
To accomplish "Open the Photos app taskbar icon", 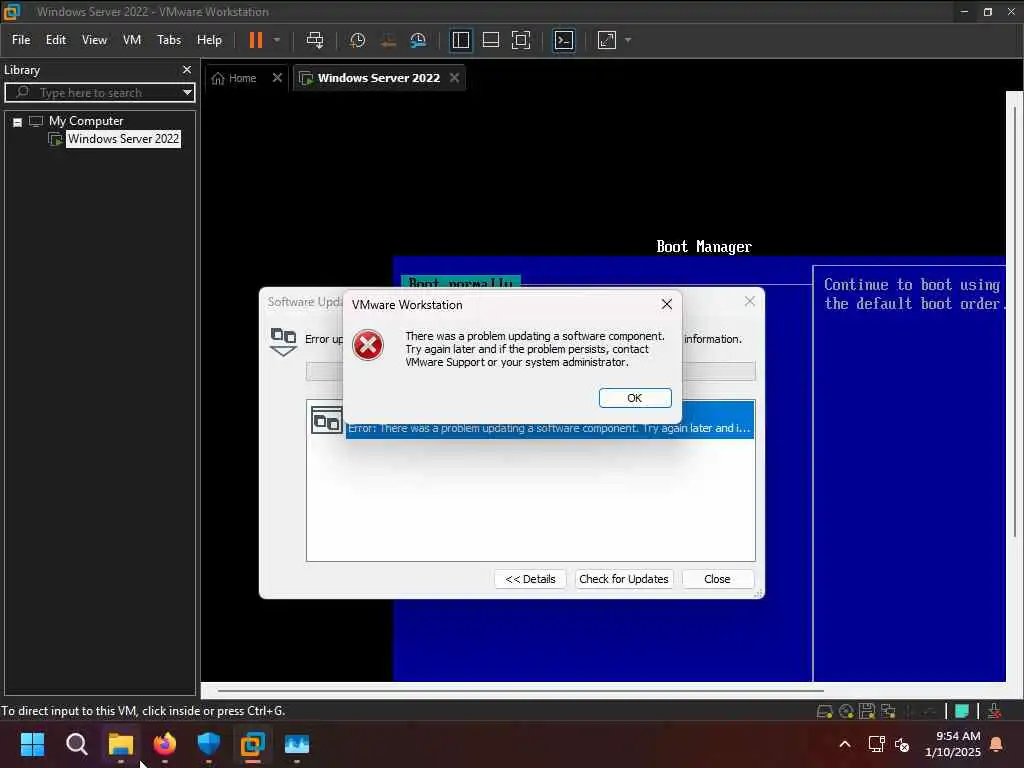I will pyautogui.click(x=297, y=744).
